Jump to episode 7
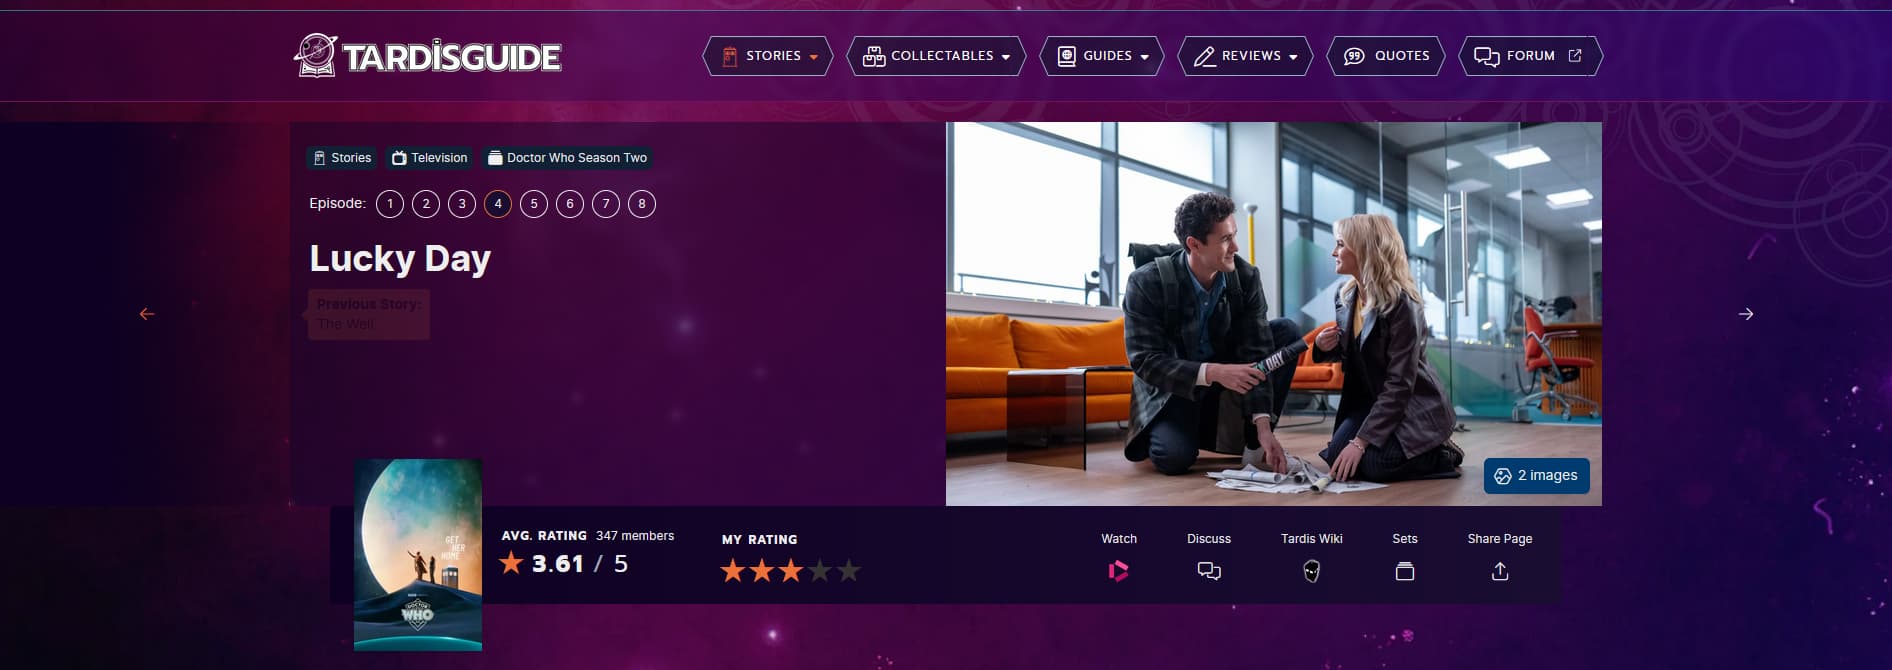Image resolution: width=1892 pixels, height=670 pixels. [606, 204]
